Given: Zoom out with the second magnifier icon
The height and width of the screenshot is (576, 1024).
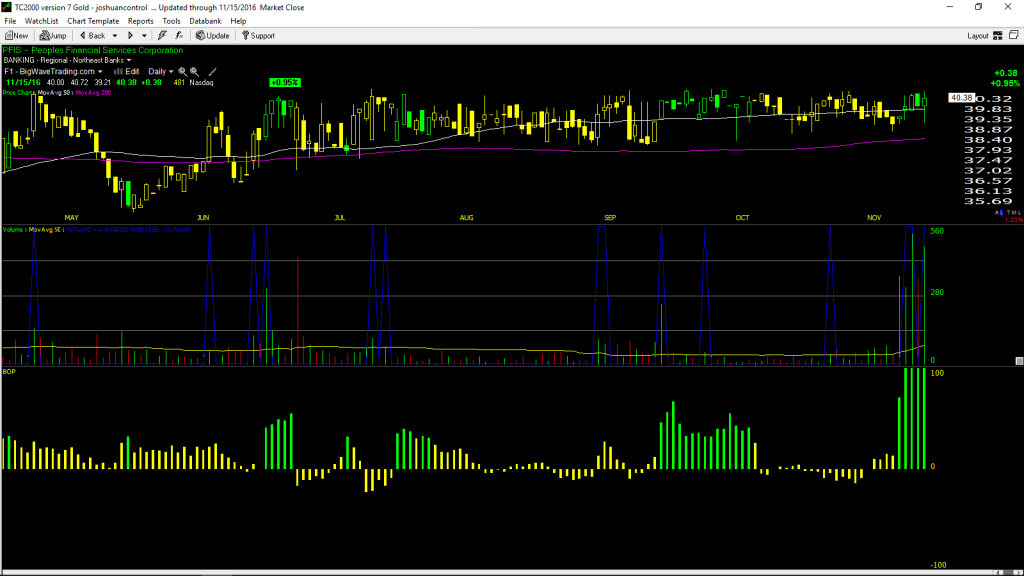Looking at the screenshot, I should click(x=195, y=72).
